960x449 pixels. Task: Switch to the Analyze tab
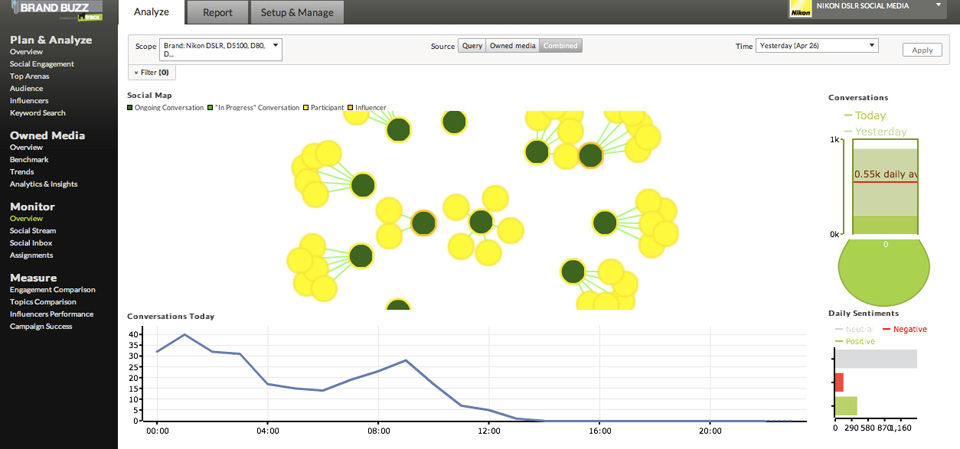(x=151, y=12)
